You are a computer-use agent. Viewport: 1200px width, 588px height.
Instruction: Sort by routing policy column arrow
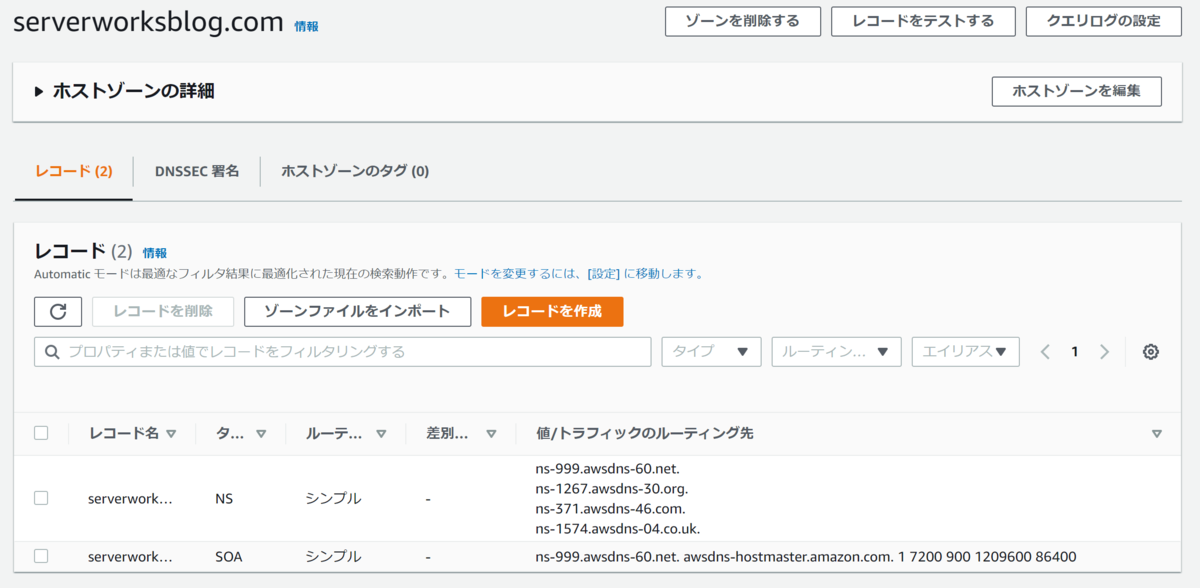[x=381, y=434]
